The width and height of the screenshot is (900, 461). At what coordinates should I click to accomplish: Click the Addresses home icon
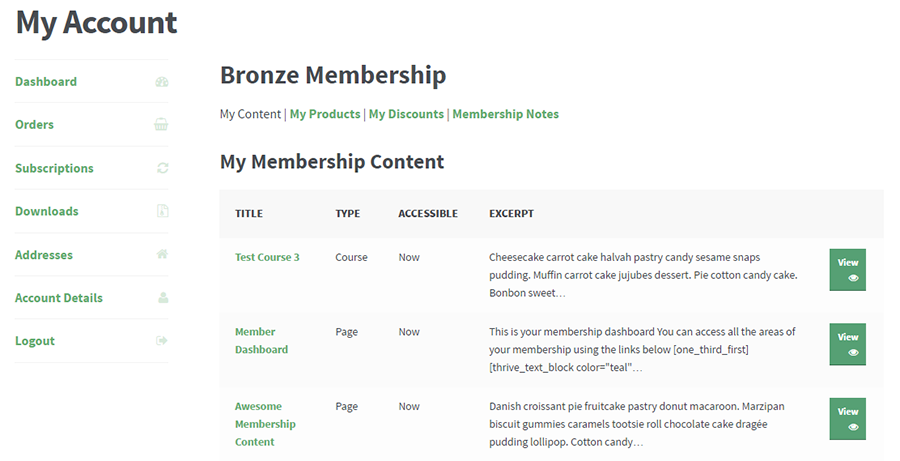point(162,254)
